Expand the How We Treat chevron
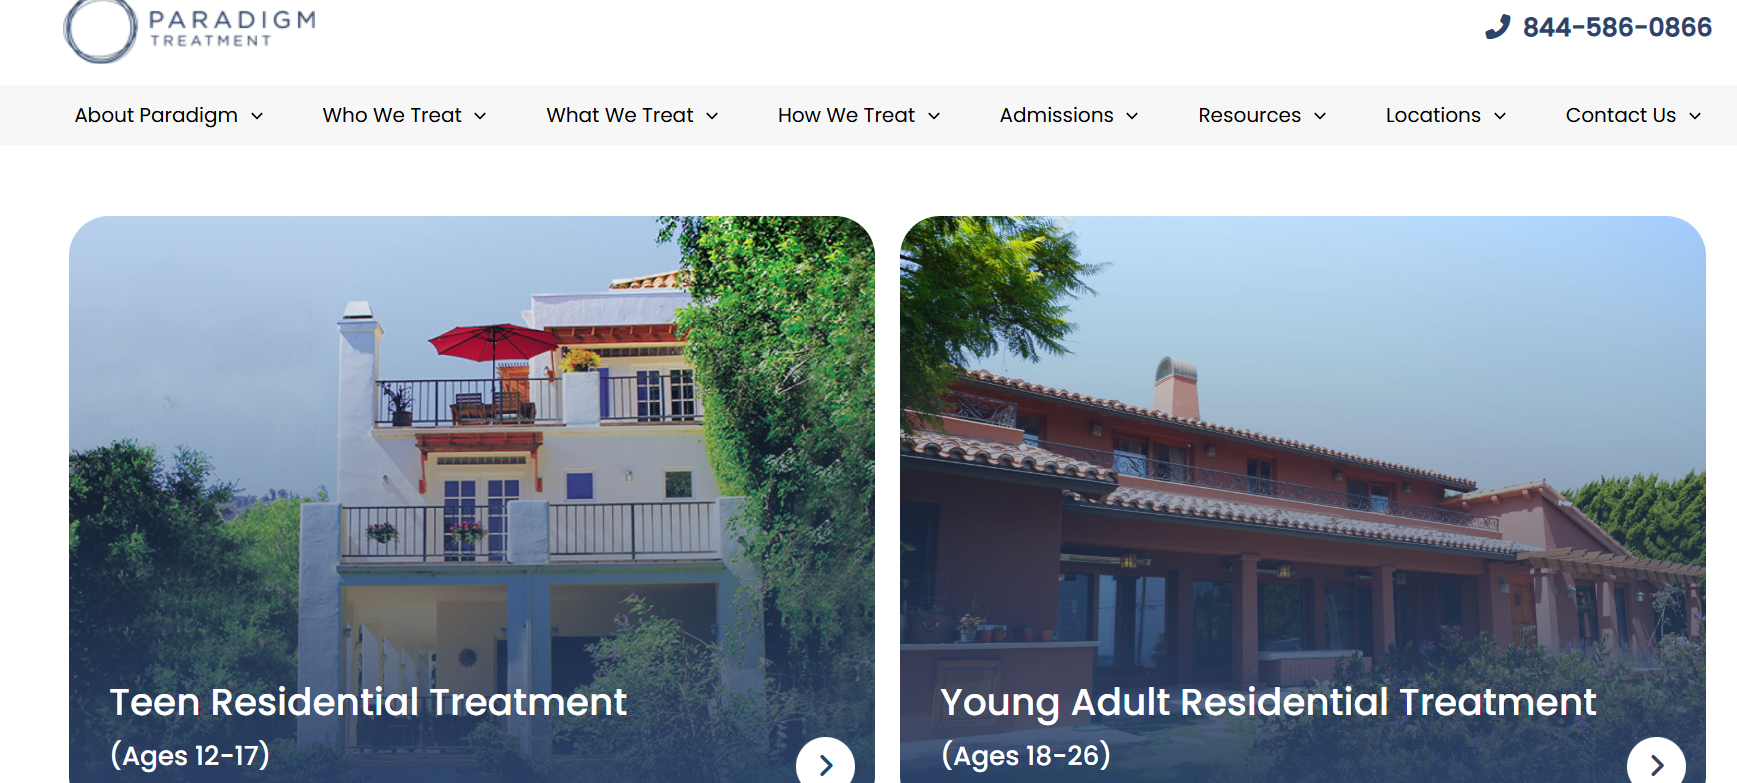Screen dimensions: 1737x783 (934, 116)
